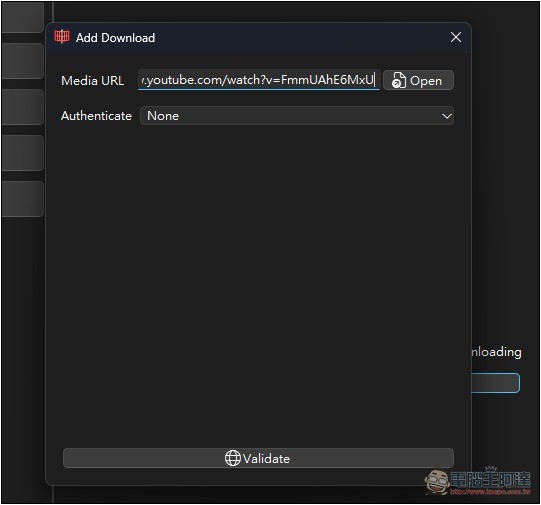Click the blue-outlined button behind the dialog
The width and height of the screenshot is (541, 505).
[x=495, y=383]
